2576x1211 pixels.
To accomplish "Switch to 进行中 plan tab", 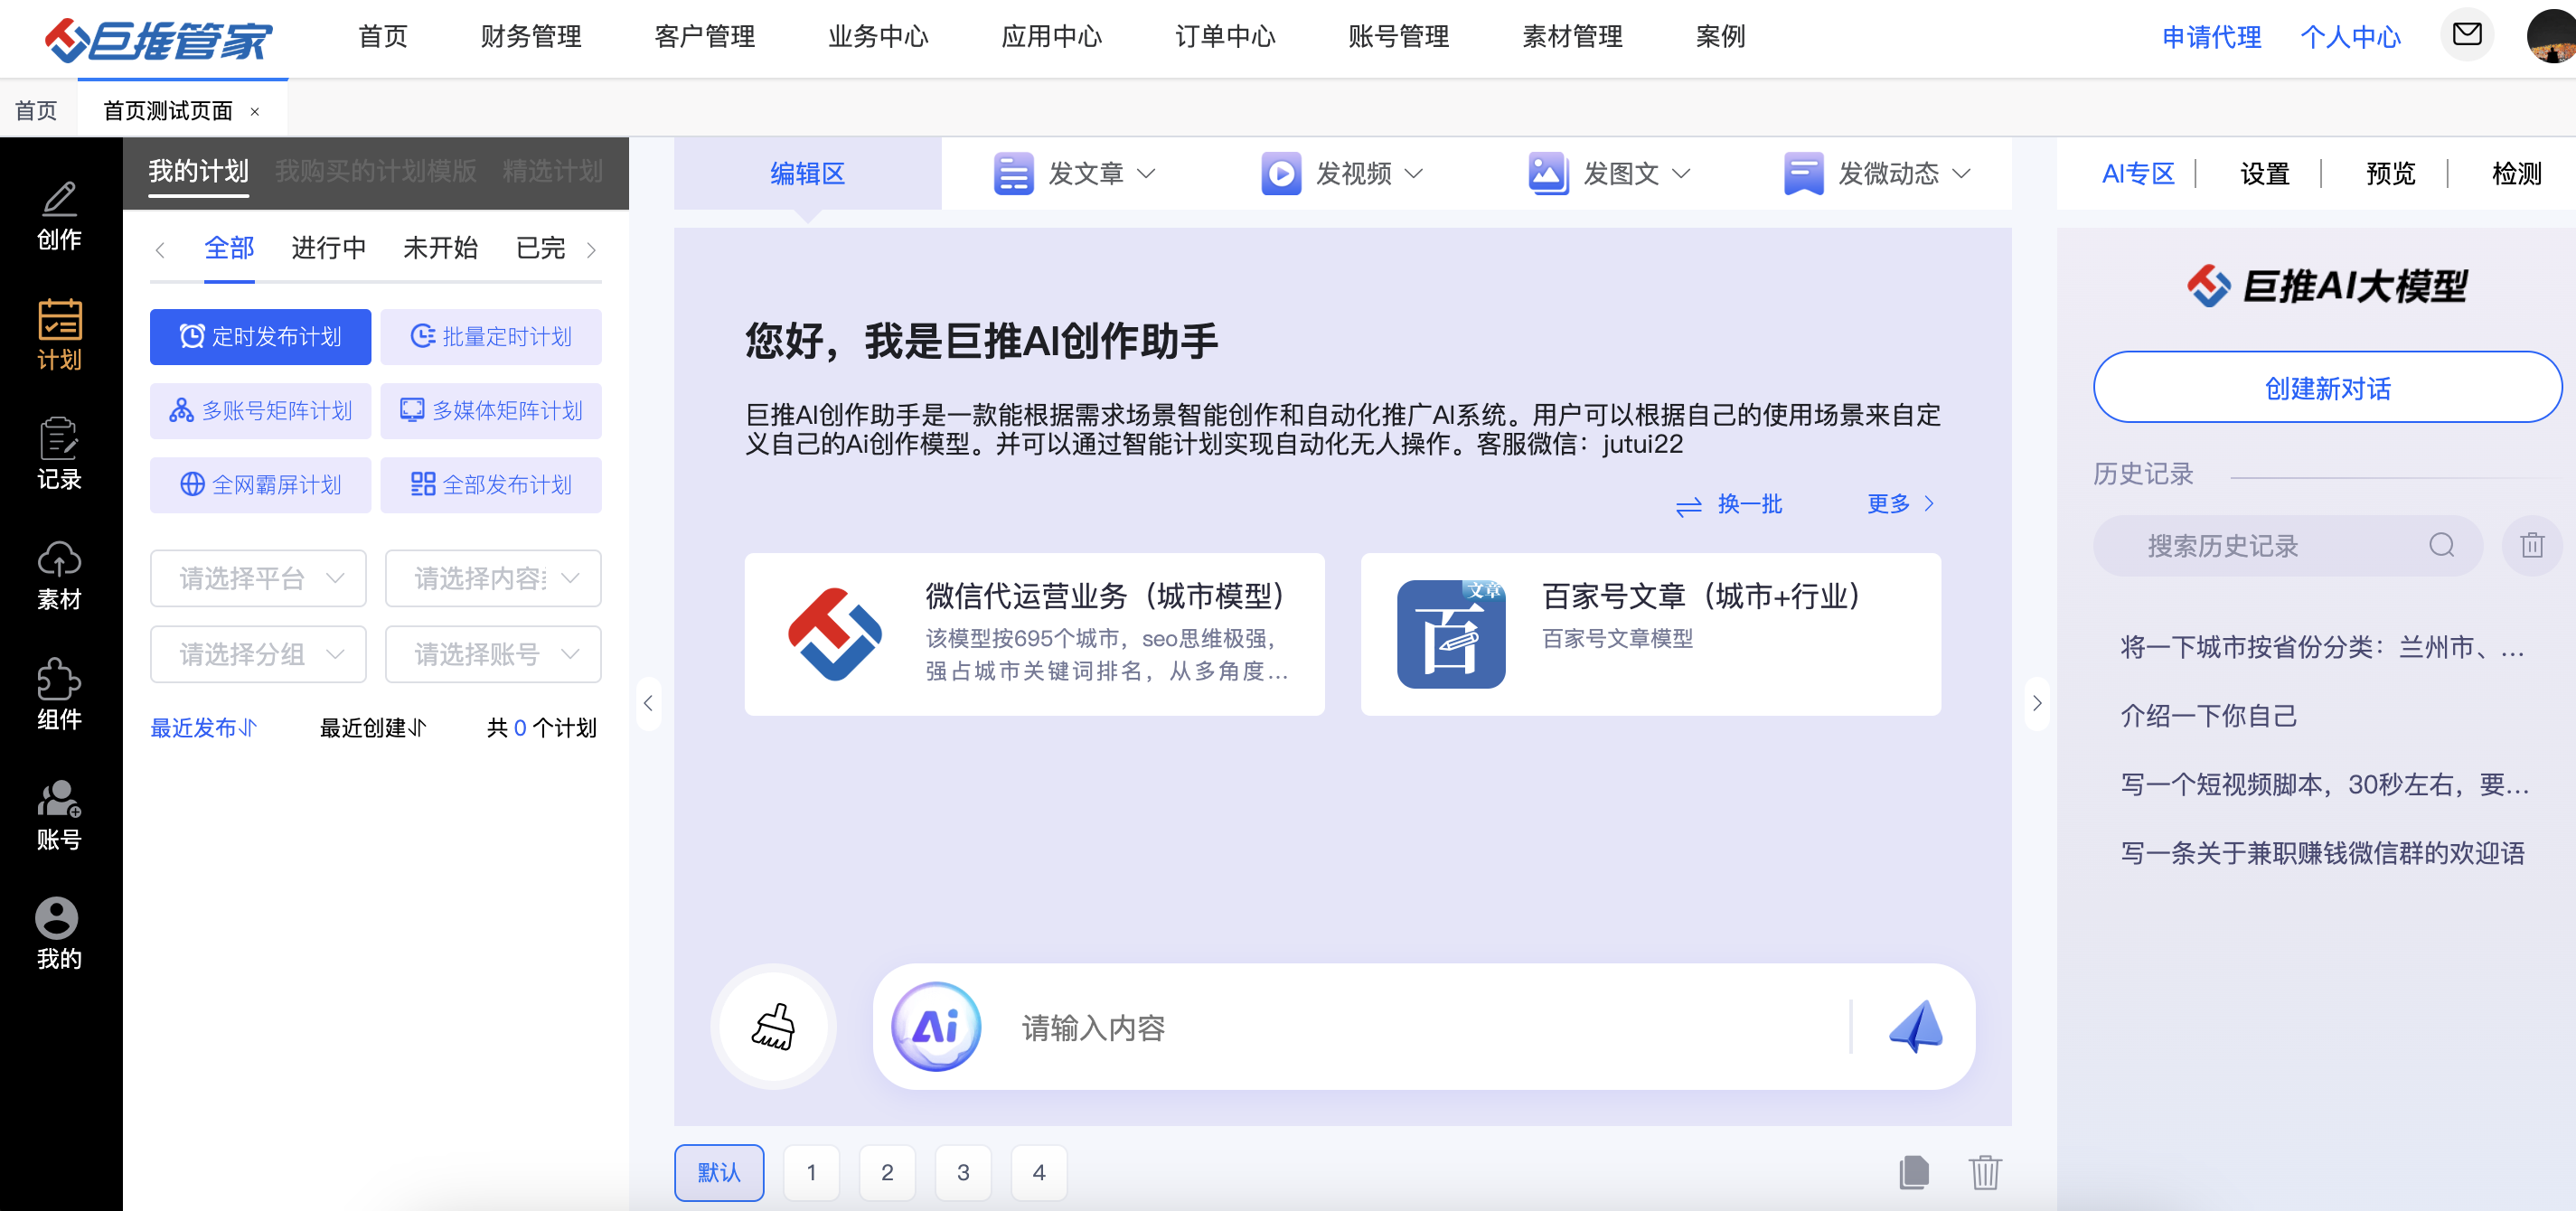I will pyautogui.click(x=328, y=248).
